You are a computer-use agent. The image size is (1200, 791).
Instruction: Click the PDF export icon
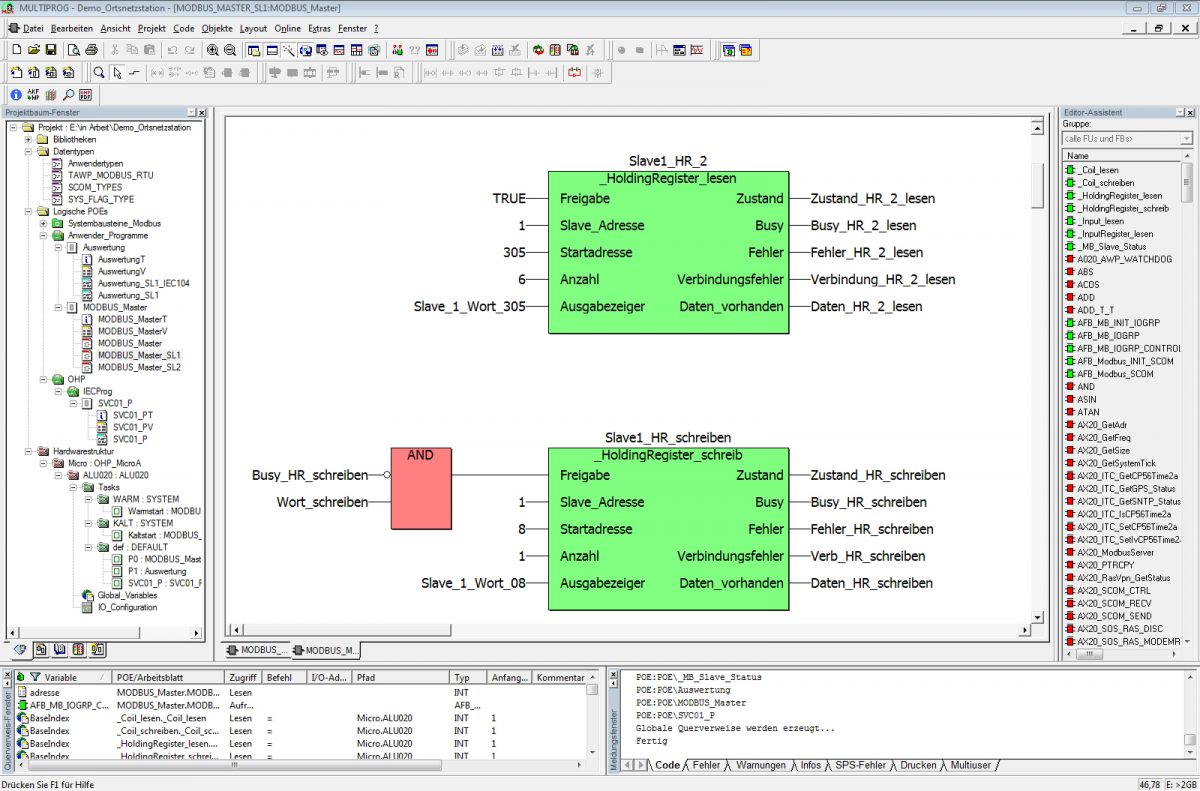point(85,95)
